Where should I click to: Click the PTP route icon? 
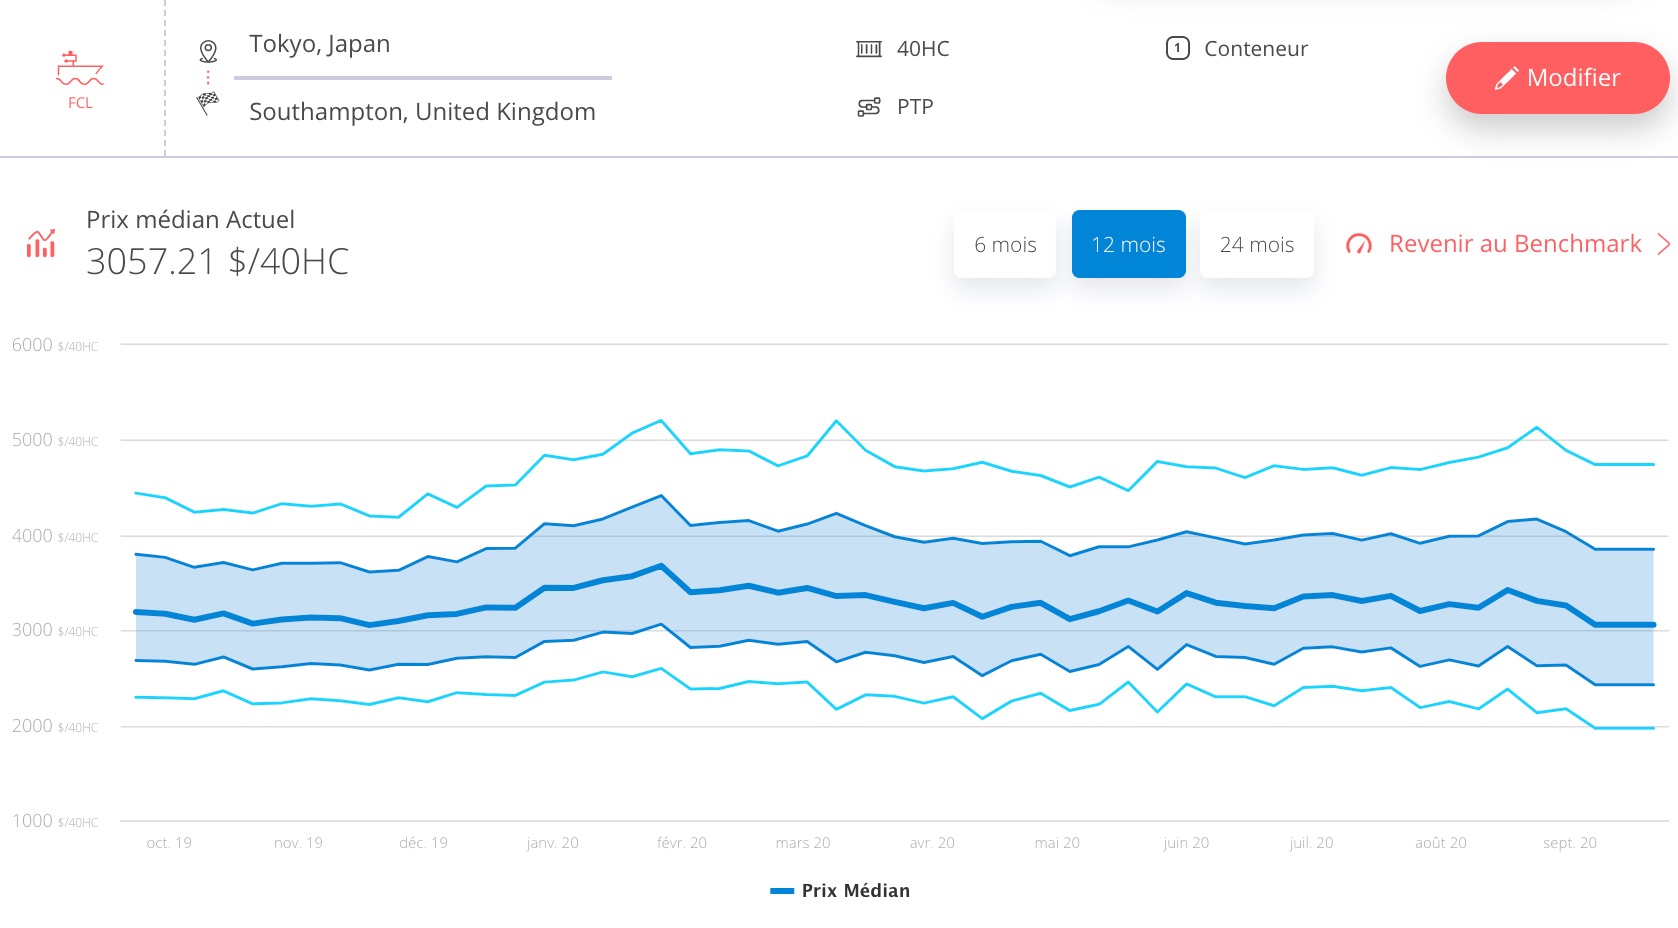[x=869, y=107]
